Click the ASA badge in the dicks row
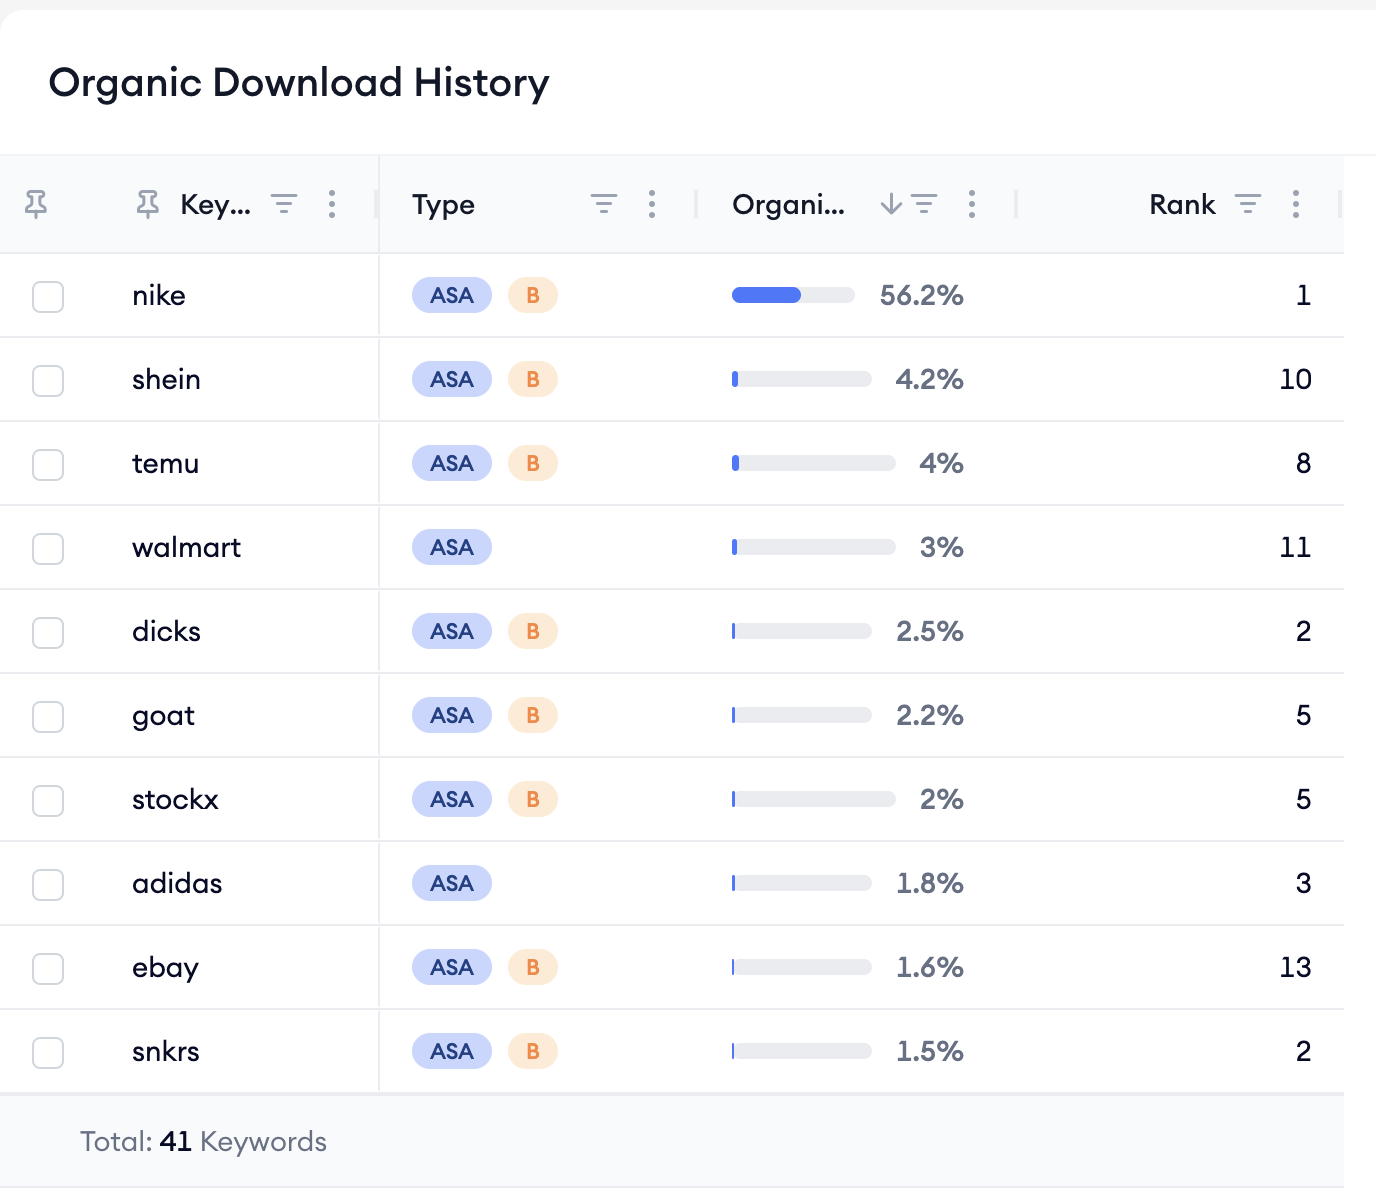The height and width of the screenshot is (1194, 1376). click(x=452, y=631)
